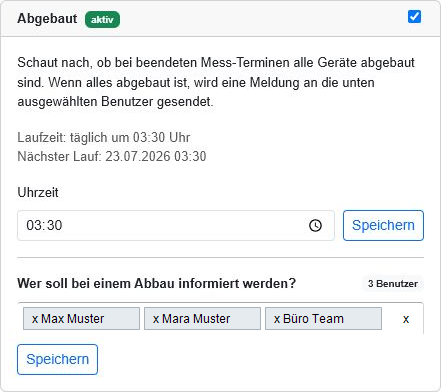441x392 pixels.
Task: Uncheck the Abgebaut job checkbox
Action: click(x=414, y=17)
